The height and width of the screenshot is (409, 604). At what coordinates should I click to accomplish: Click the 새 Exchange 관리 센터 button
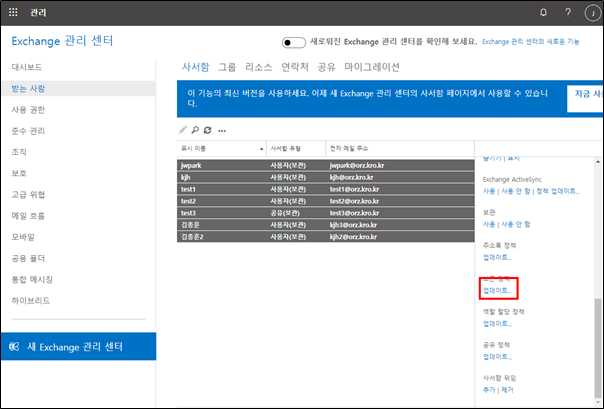pos(79,346)
